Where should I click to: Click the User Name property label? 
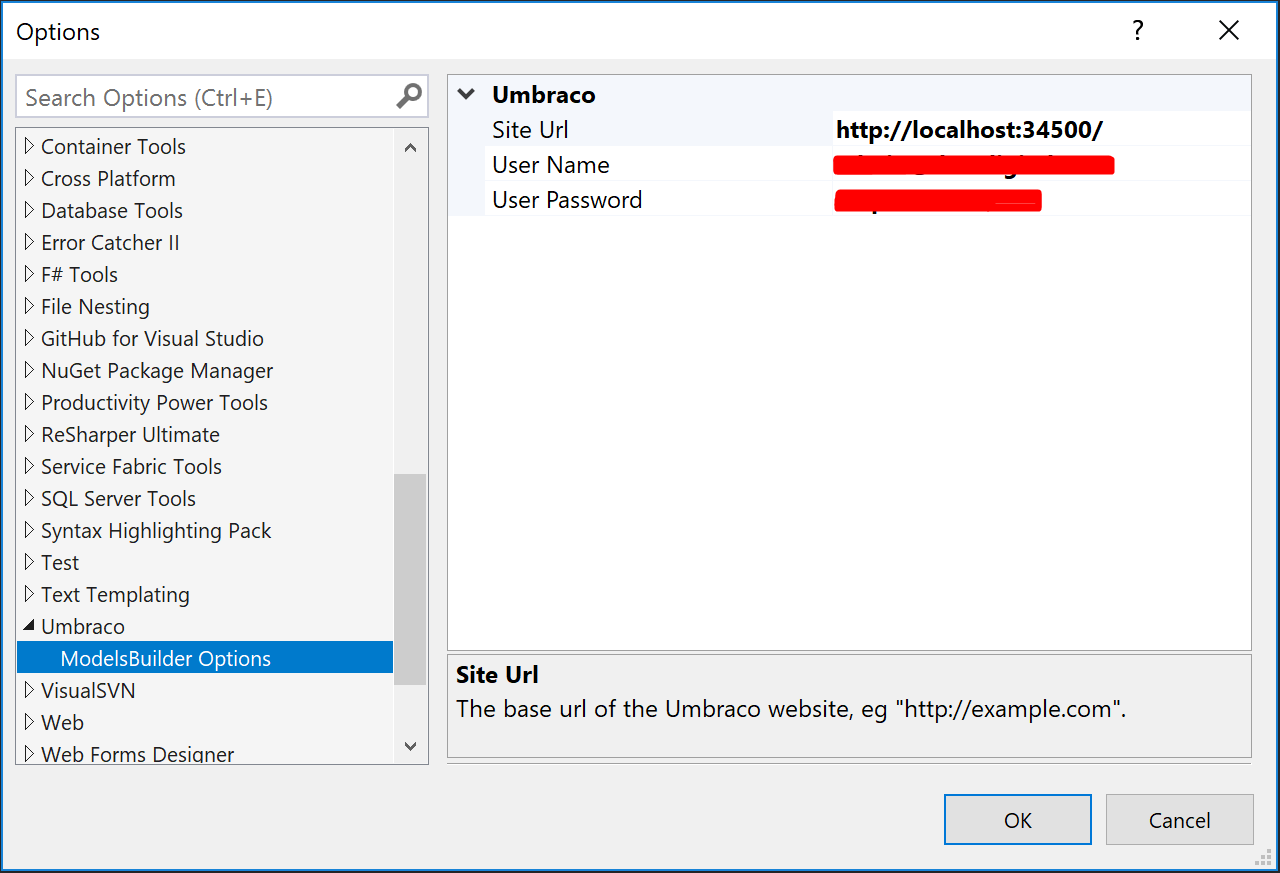tap(550, 165)
